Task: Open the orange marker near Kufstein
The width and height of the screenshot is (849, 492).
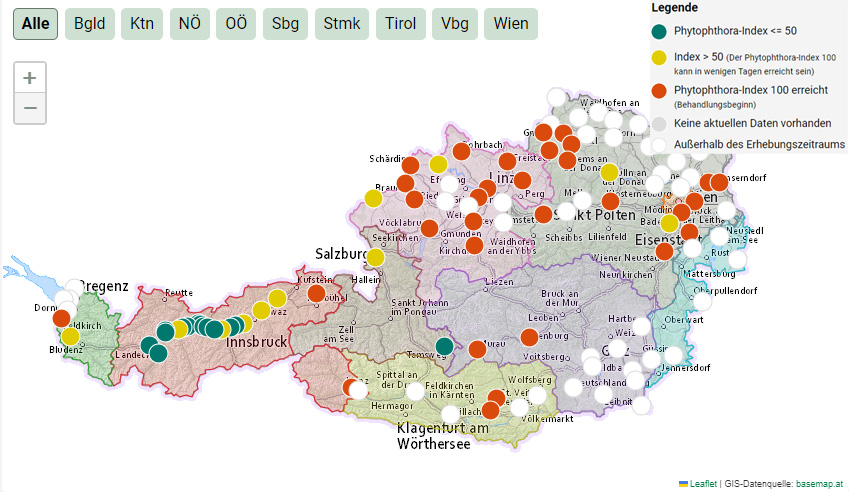Action: pyautogui.click(x=316, y=293)
